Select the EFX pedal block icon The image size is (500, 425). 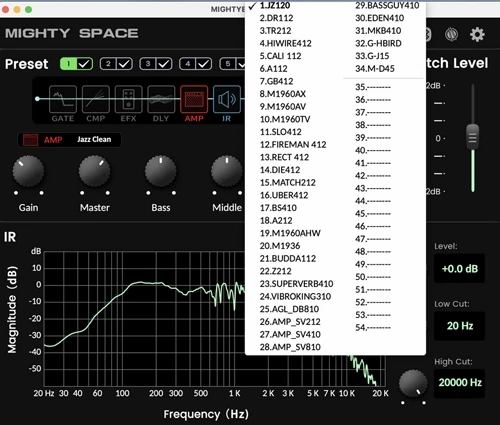pos(128,99)
